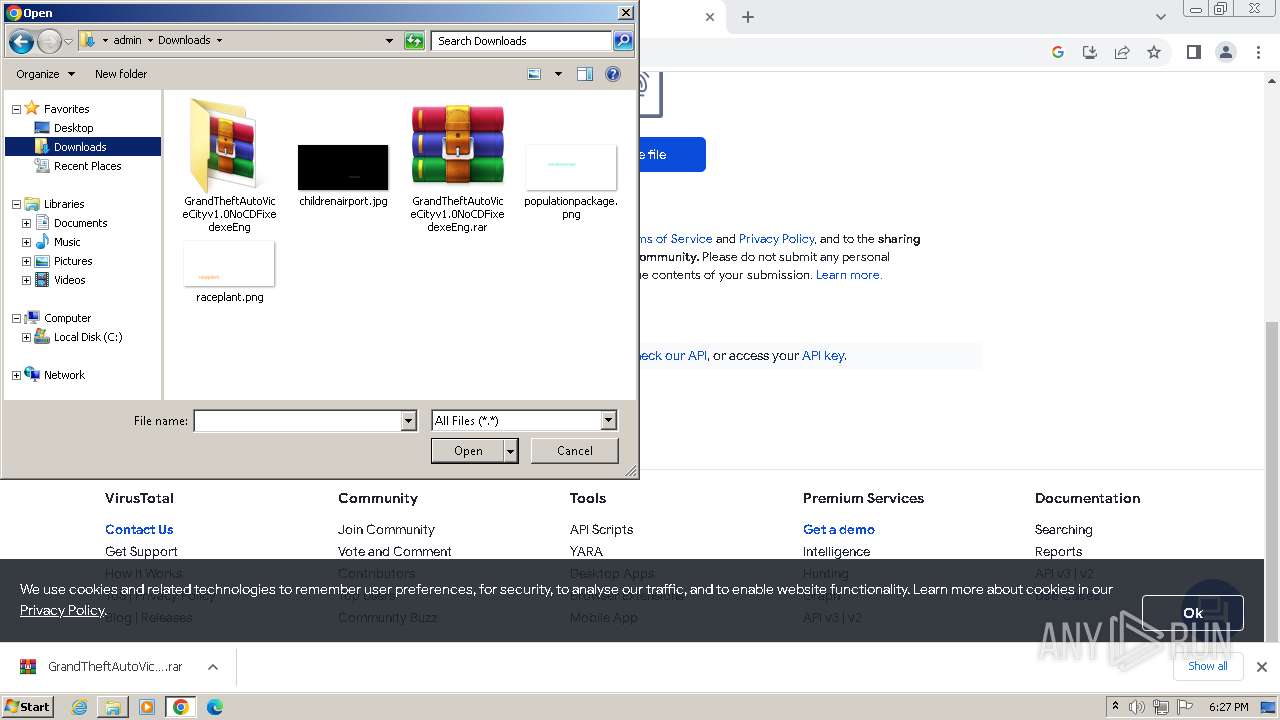Click Show all downloads button
This screenshot has height=720, width=1280.
1208,666
